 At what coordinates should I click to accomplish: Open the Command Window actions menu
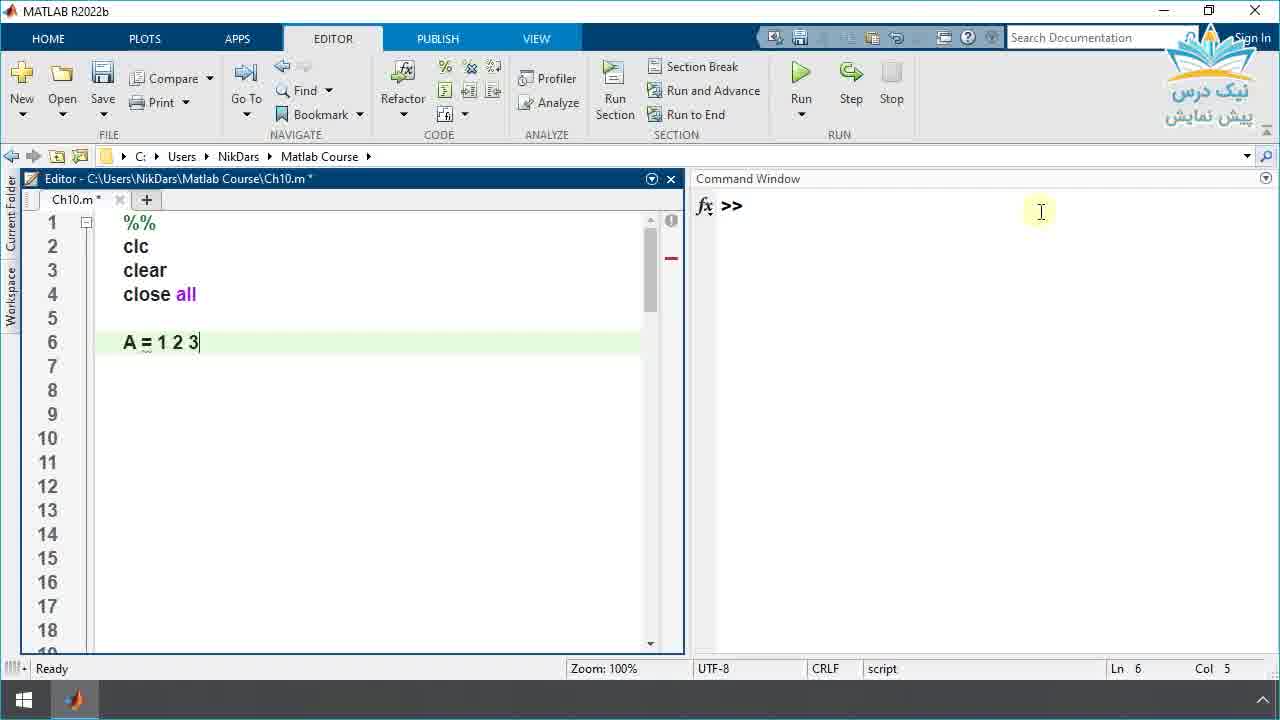click(x=1265, y=178)
